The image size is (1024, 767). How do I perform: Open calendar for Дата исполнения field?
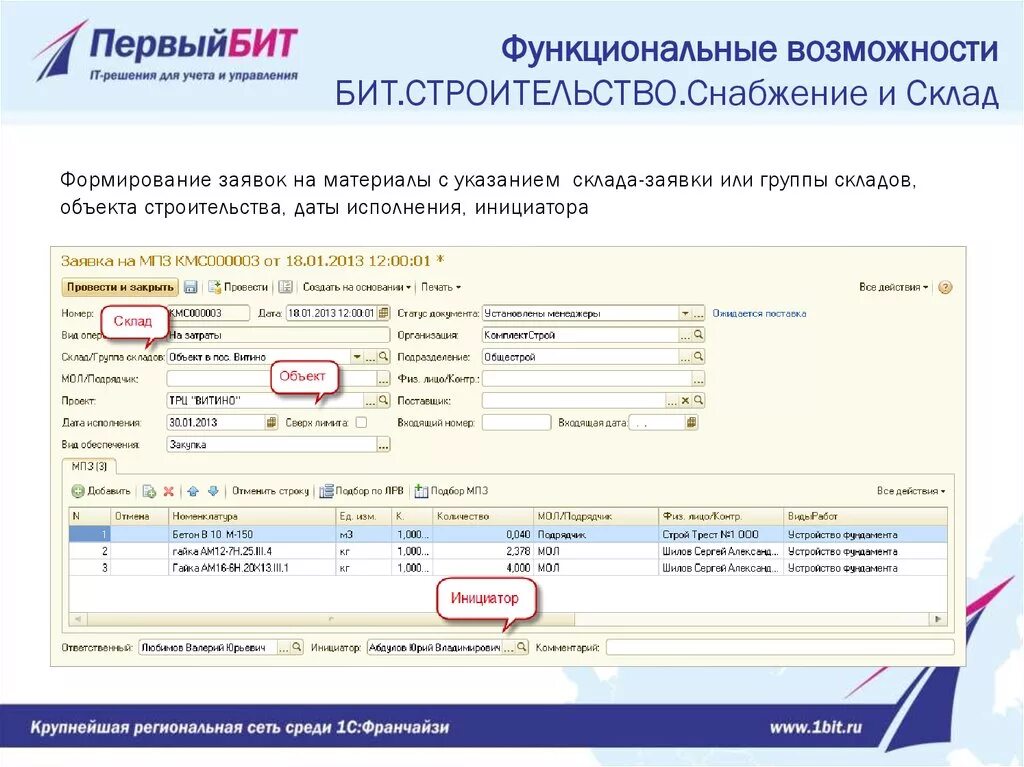pos(272,423)
